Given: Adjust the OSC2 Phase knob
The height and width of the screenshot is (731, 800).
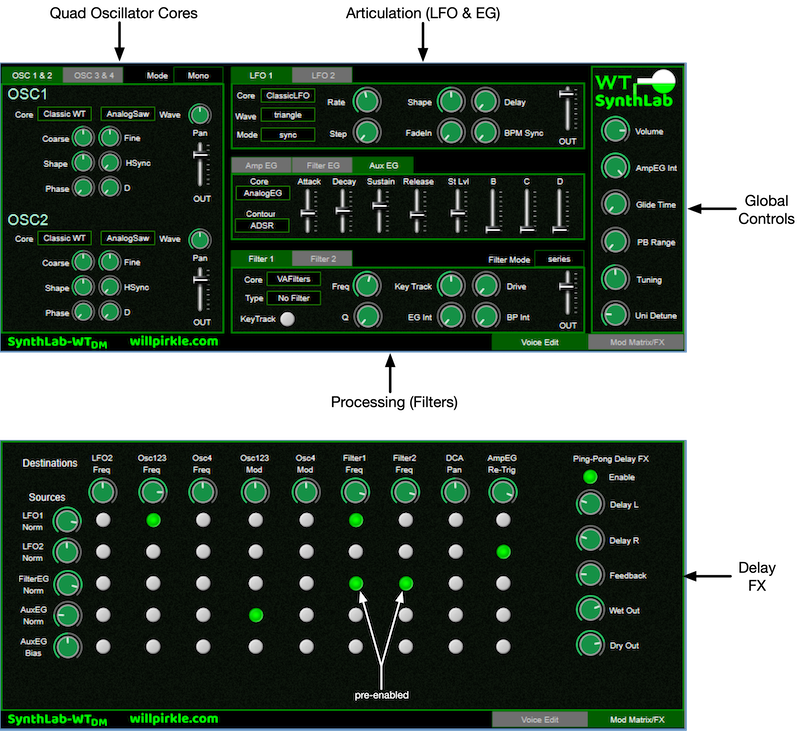Looking at the screenshot, I should pos(83,312).
